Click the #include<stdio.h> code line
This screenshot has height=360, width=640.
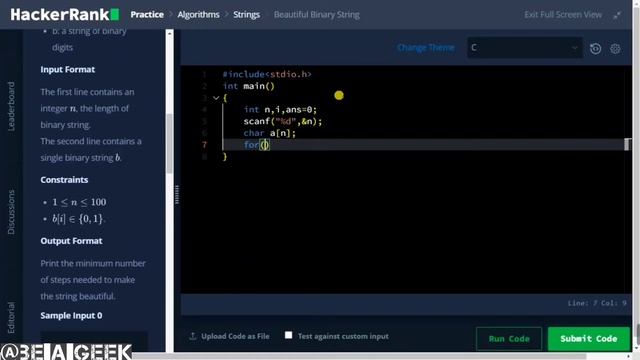[267, 74]
